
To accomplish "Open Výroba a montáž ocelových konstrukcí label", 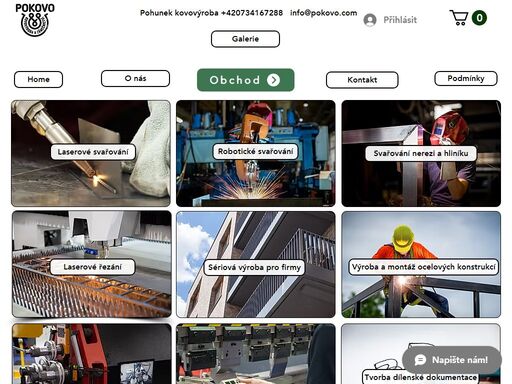I will (424, 267).
